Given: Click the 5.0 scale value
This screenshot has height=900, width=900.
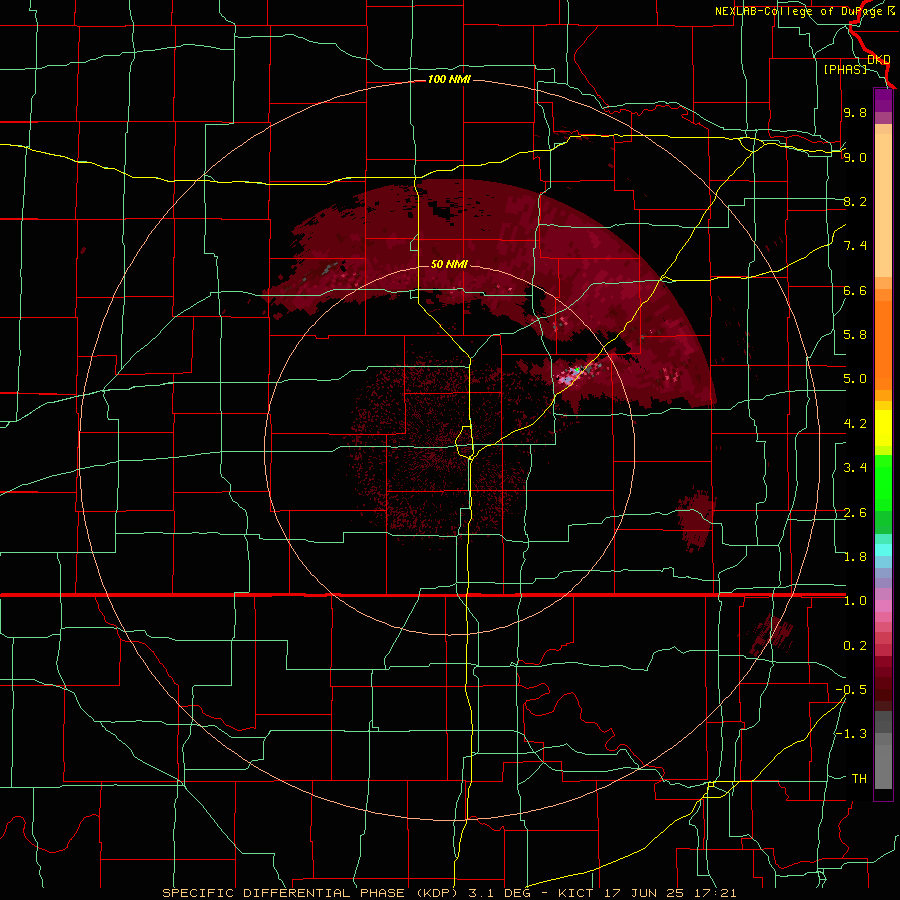Looking at the screenshot, I should [x=855, y=379].
